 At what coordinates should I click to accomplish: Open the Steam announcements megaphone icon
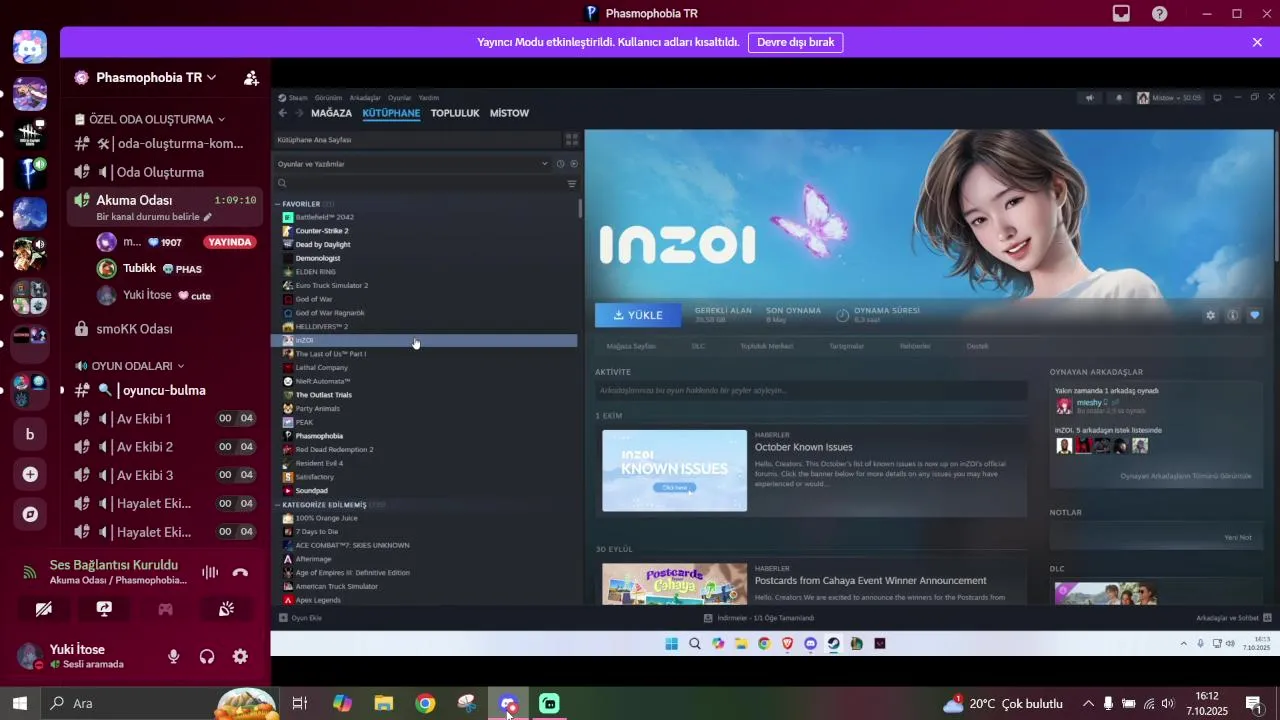pos(1090,98)
